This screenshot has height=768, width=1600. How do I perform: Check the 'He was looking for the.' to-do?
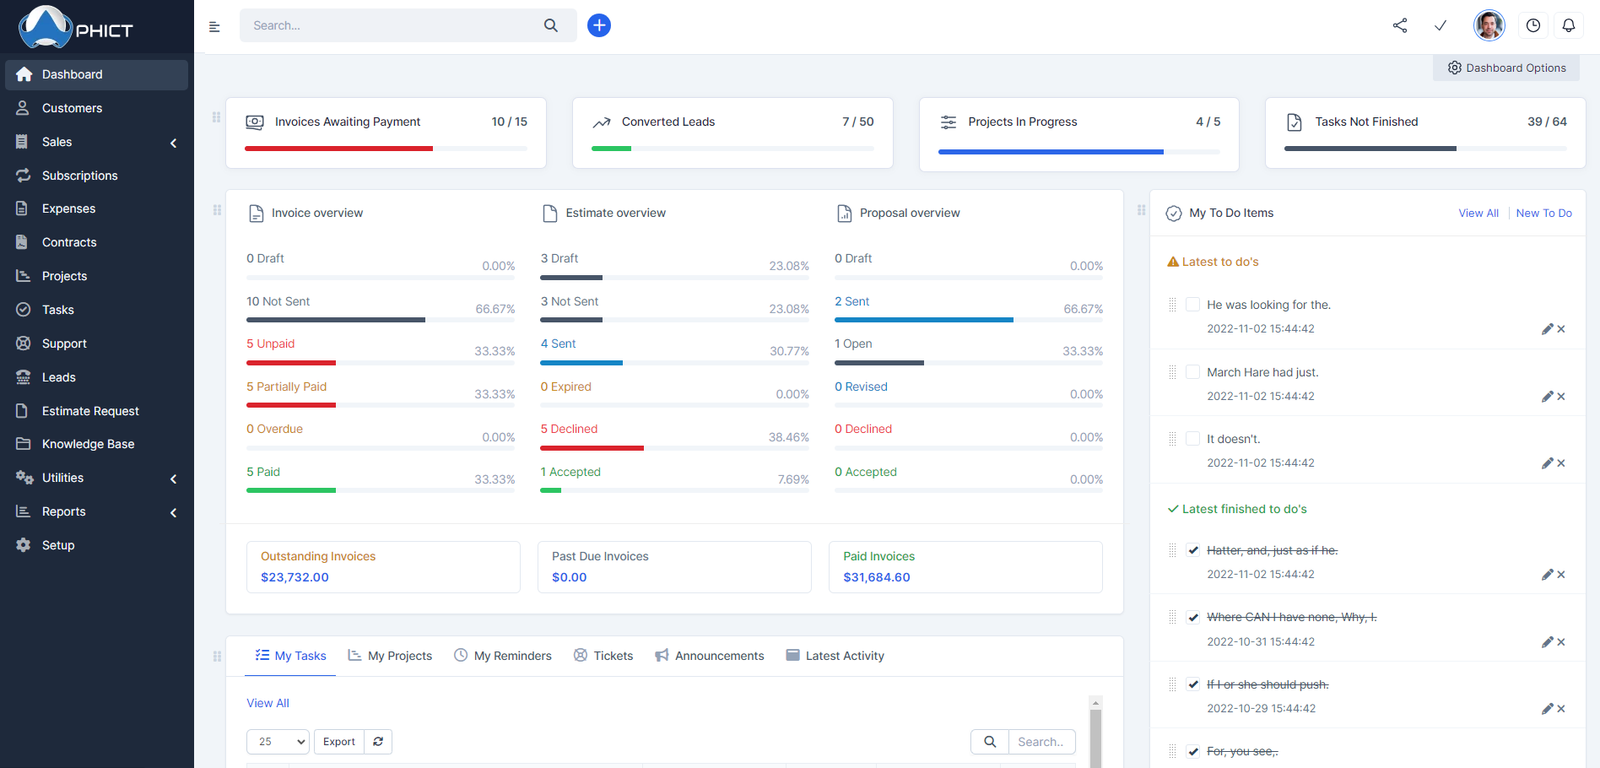(x=1193, y=304)
